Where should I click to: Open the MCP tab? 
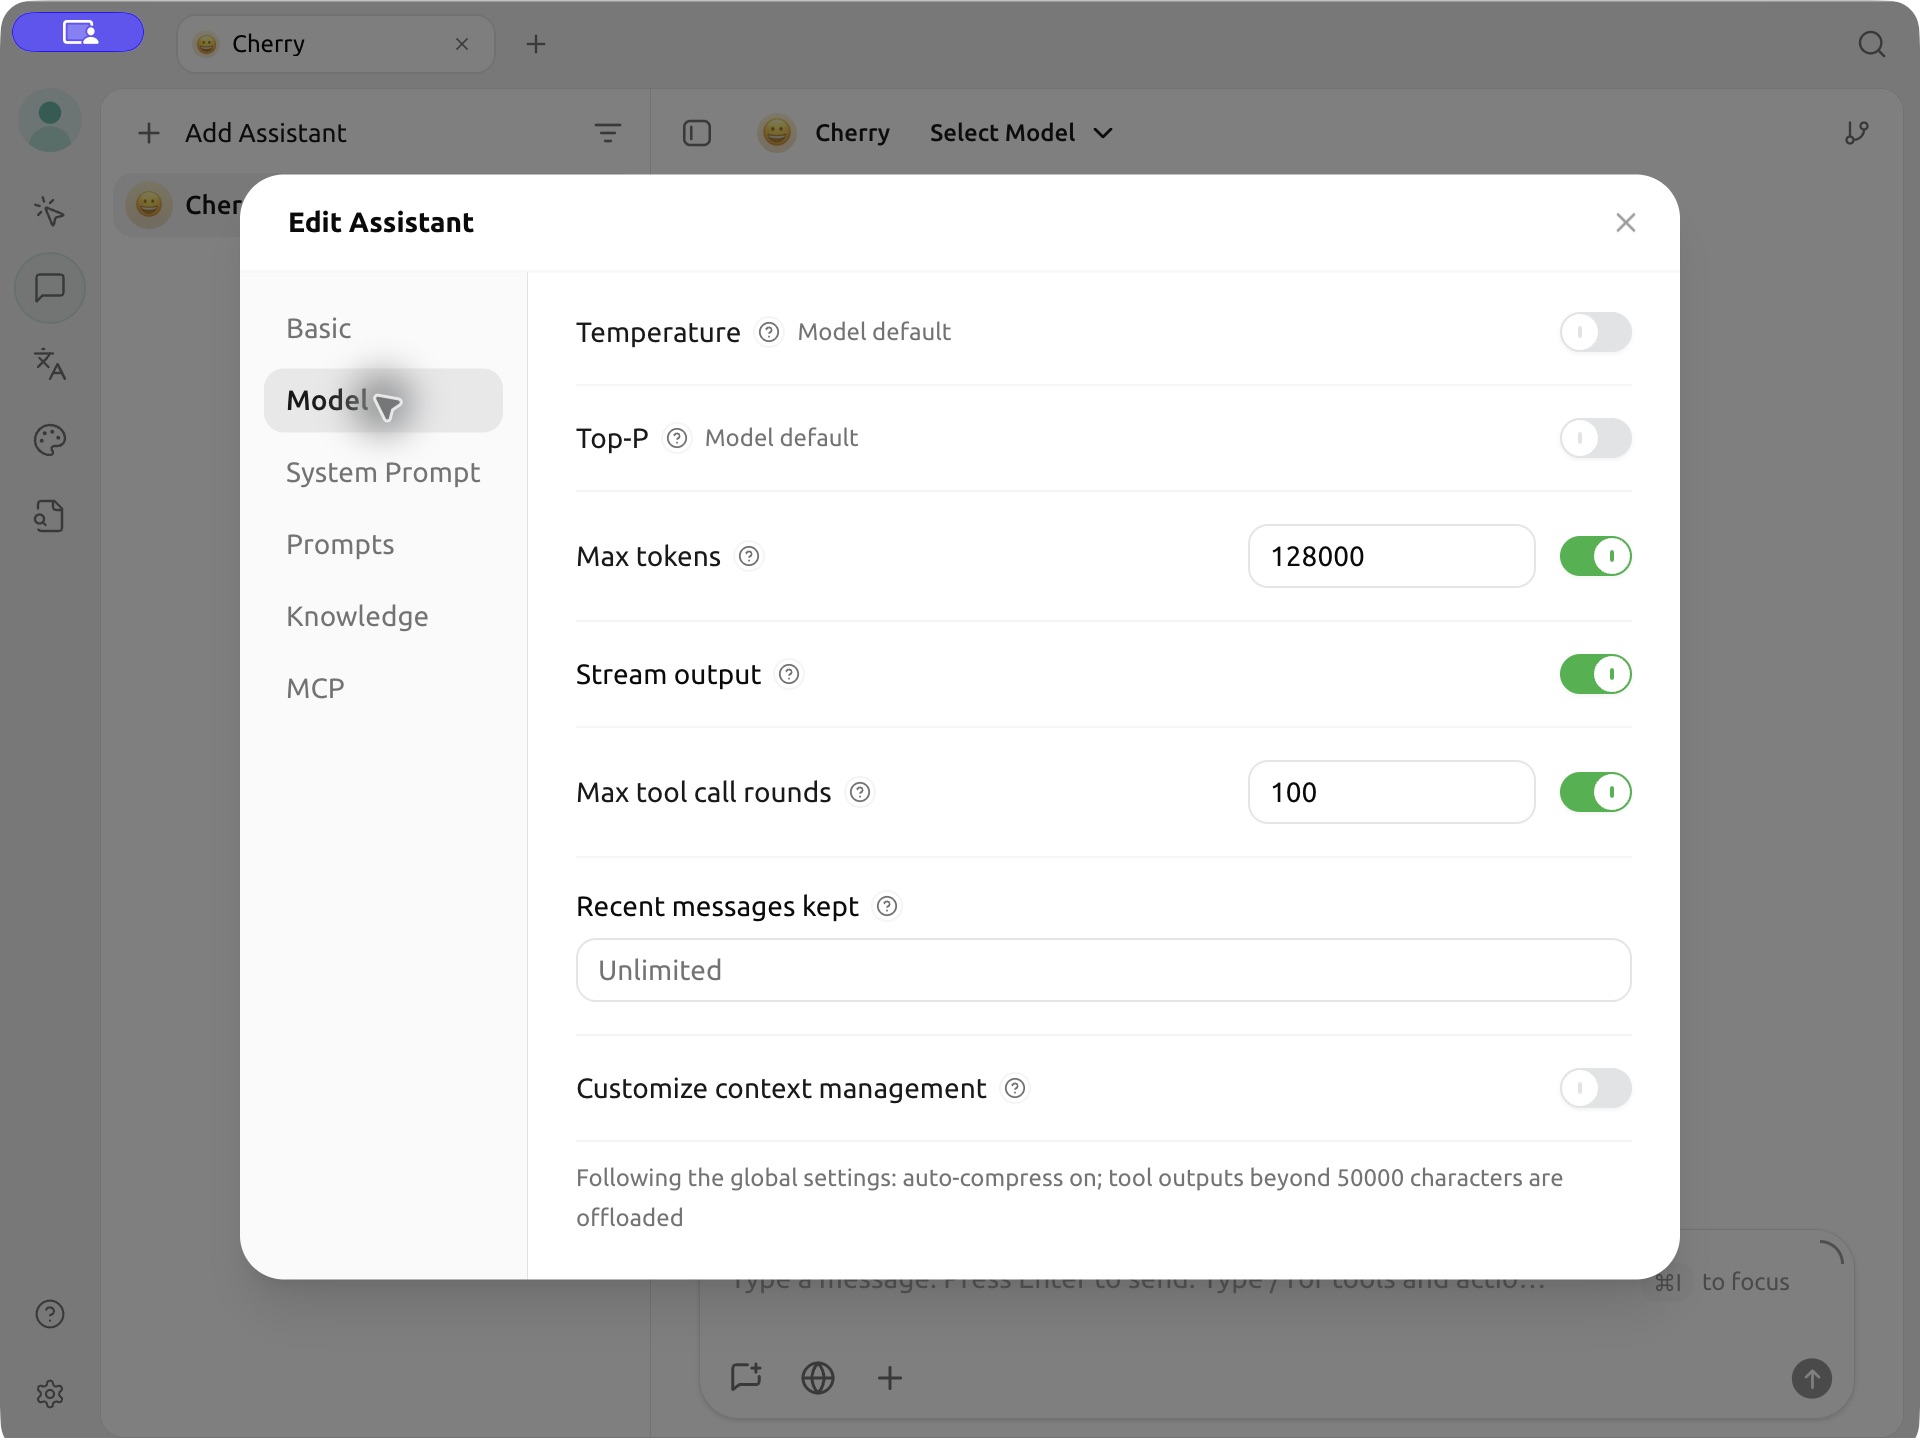(383, 689)
